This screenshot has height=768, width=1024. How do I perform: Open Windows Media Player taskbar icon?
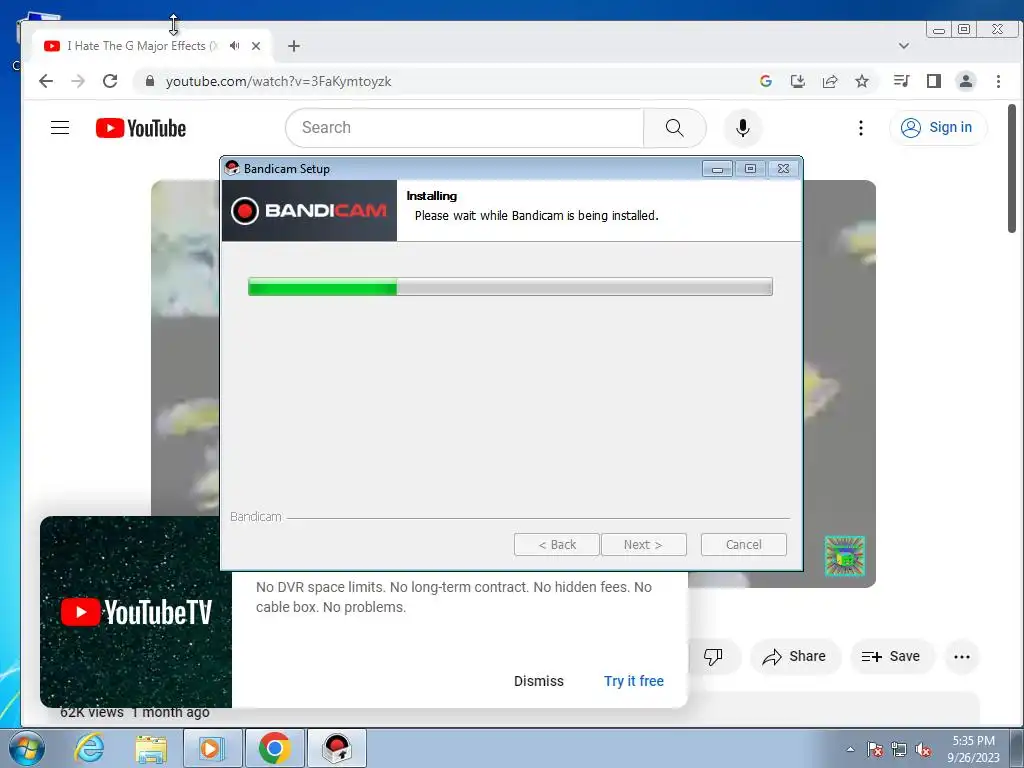212,748
